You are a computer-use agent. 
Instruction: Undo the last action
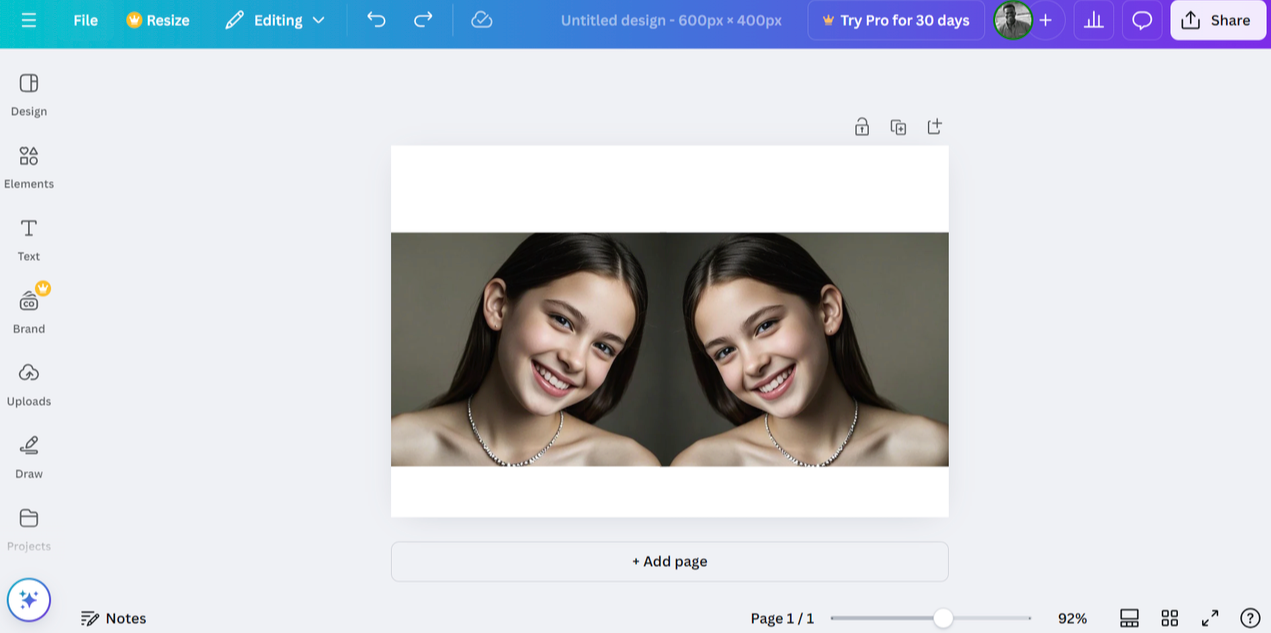(377, 20)
